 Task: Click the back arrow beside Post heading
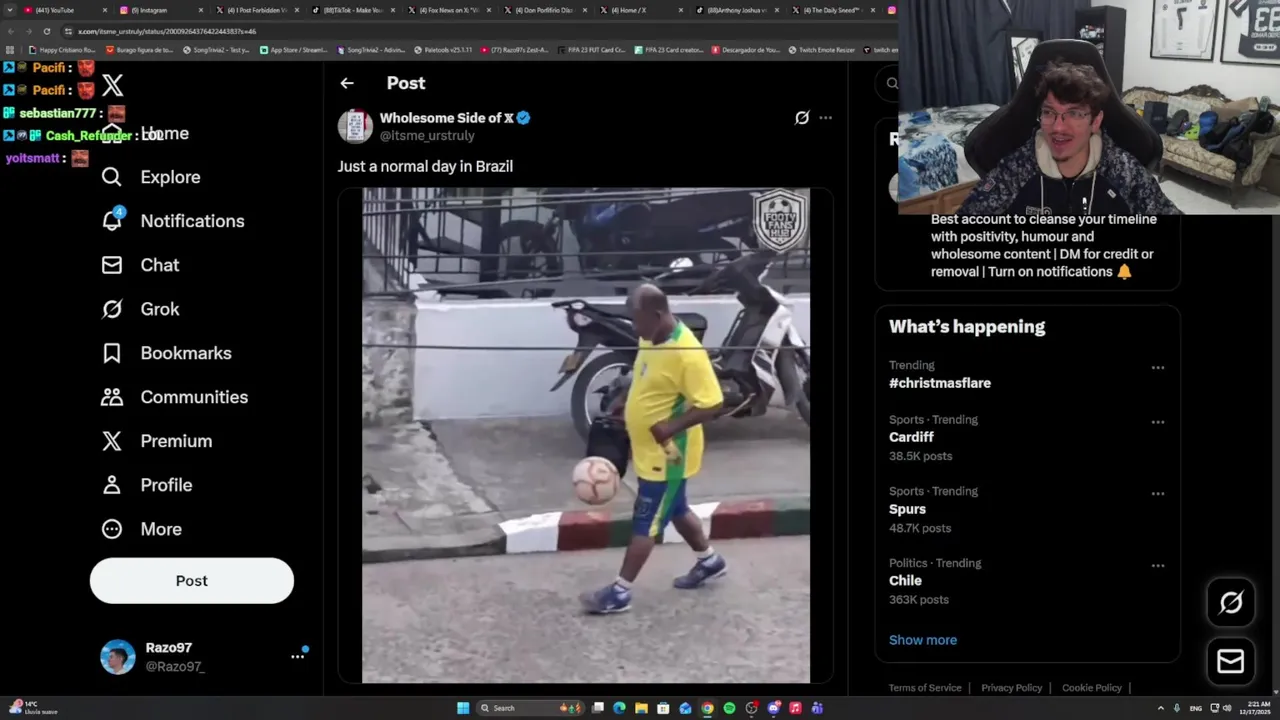coord(347,83)
